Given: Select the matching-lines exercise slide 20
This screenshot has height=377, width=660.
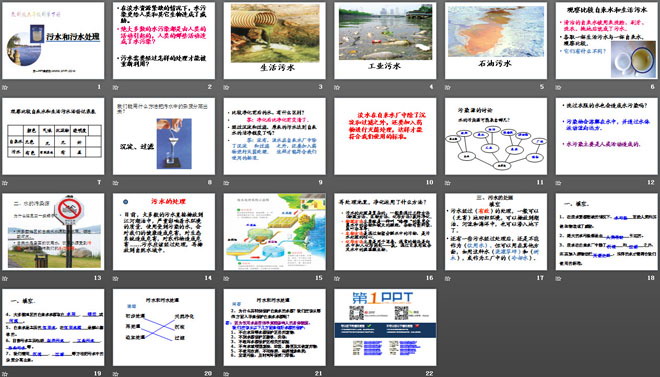Looking at the screenshot, I should [164, 327].
